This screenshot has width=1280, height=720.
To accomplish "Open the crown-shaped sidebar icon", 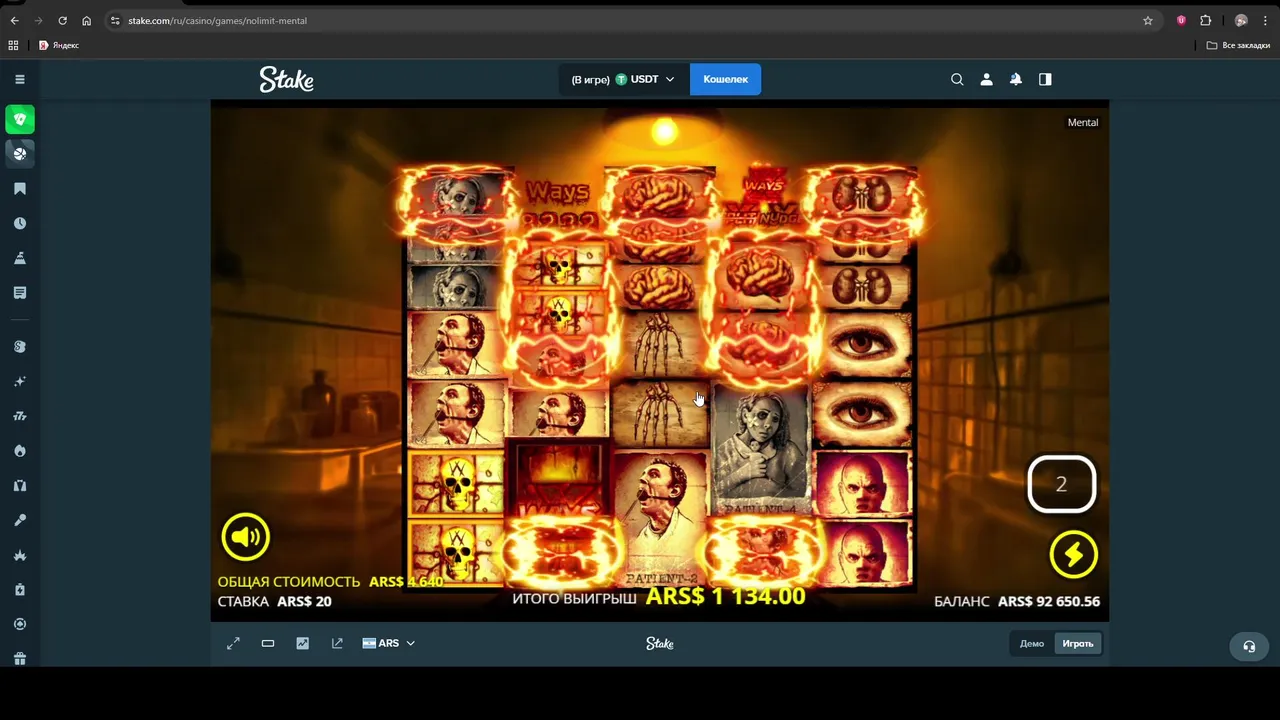I will coord(20,555).
